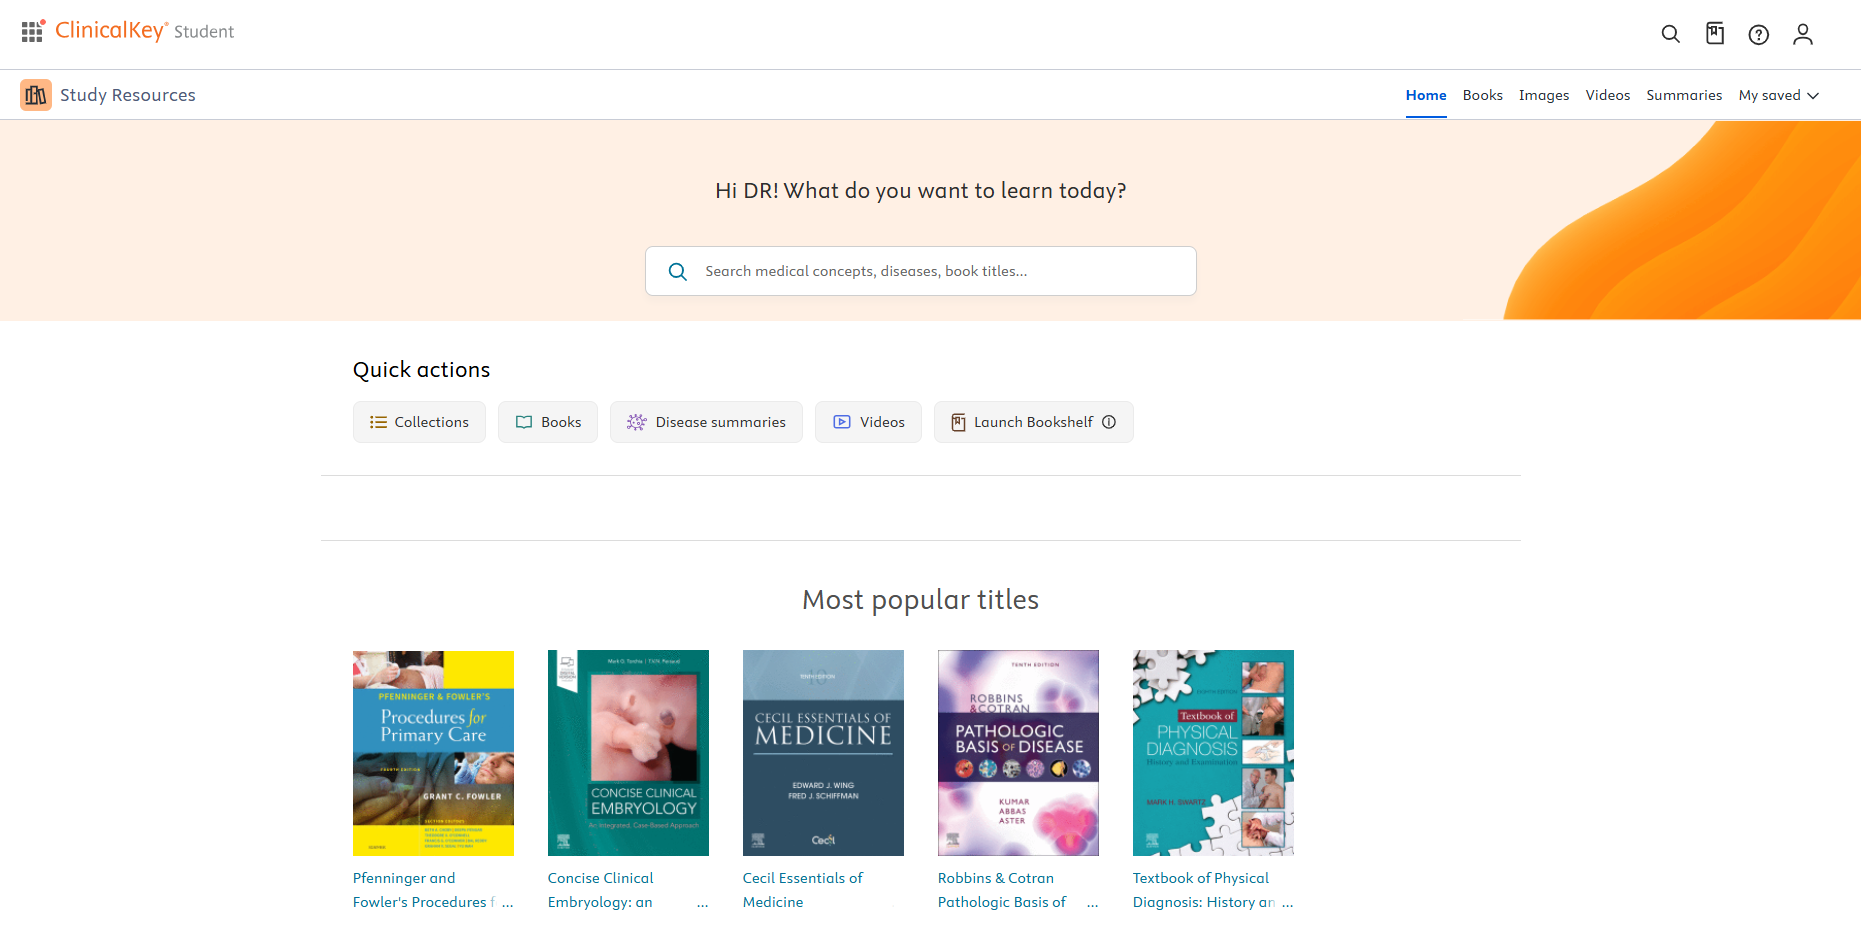The height and width of the screenshot is (926, 1861).
Task: Switch to the Home tab
Action: click(1426, 95)
